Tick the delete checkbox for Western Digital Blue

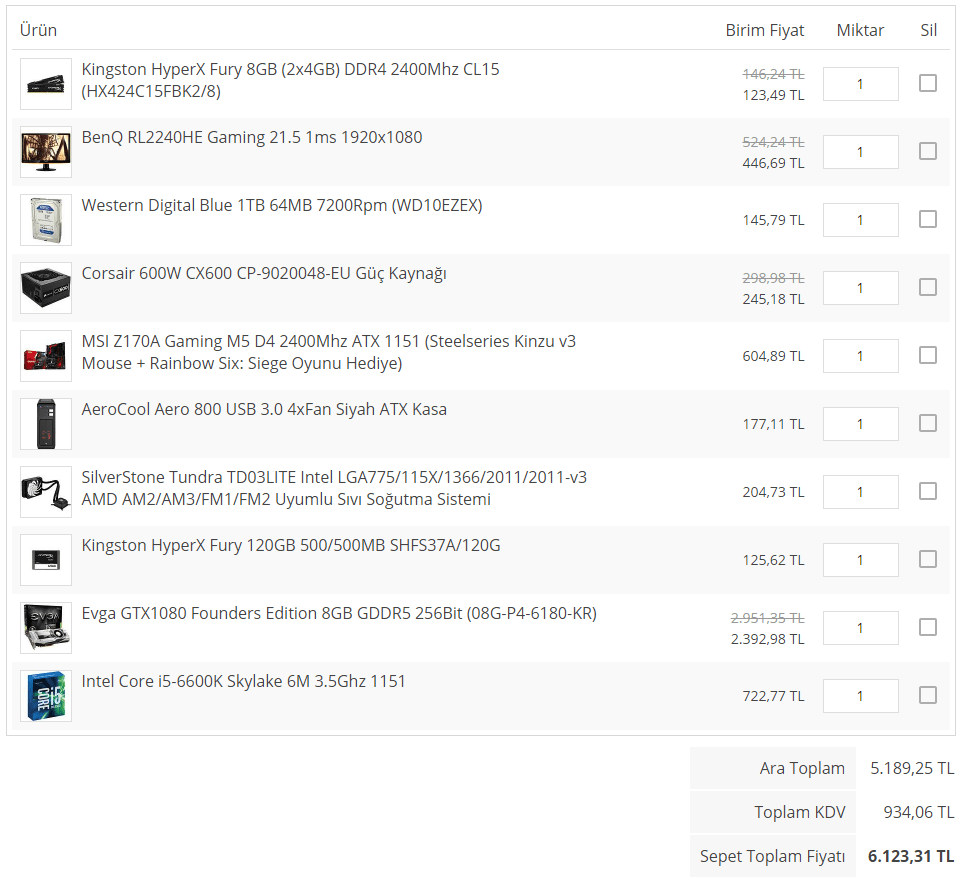[927, 219]
